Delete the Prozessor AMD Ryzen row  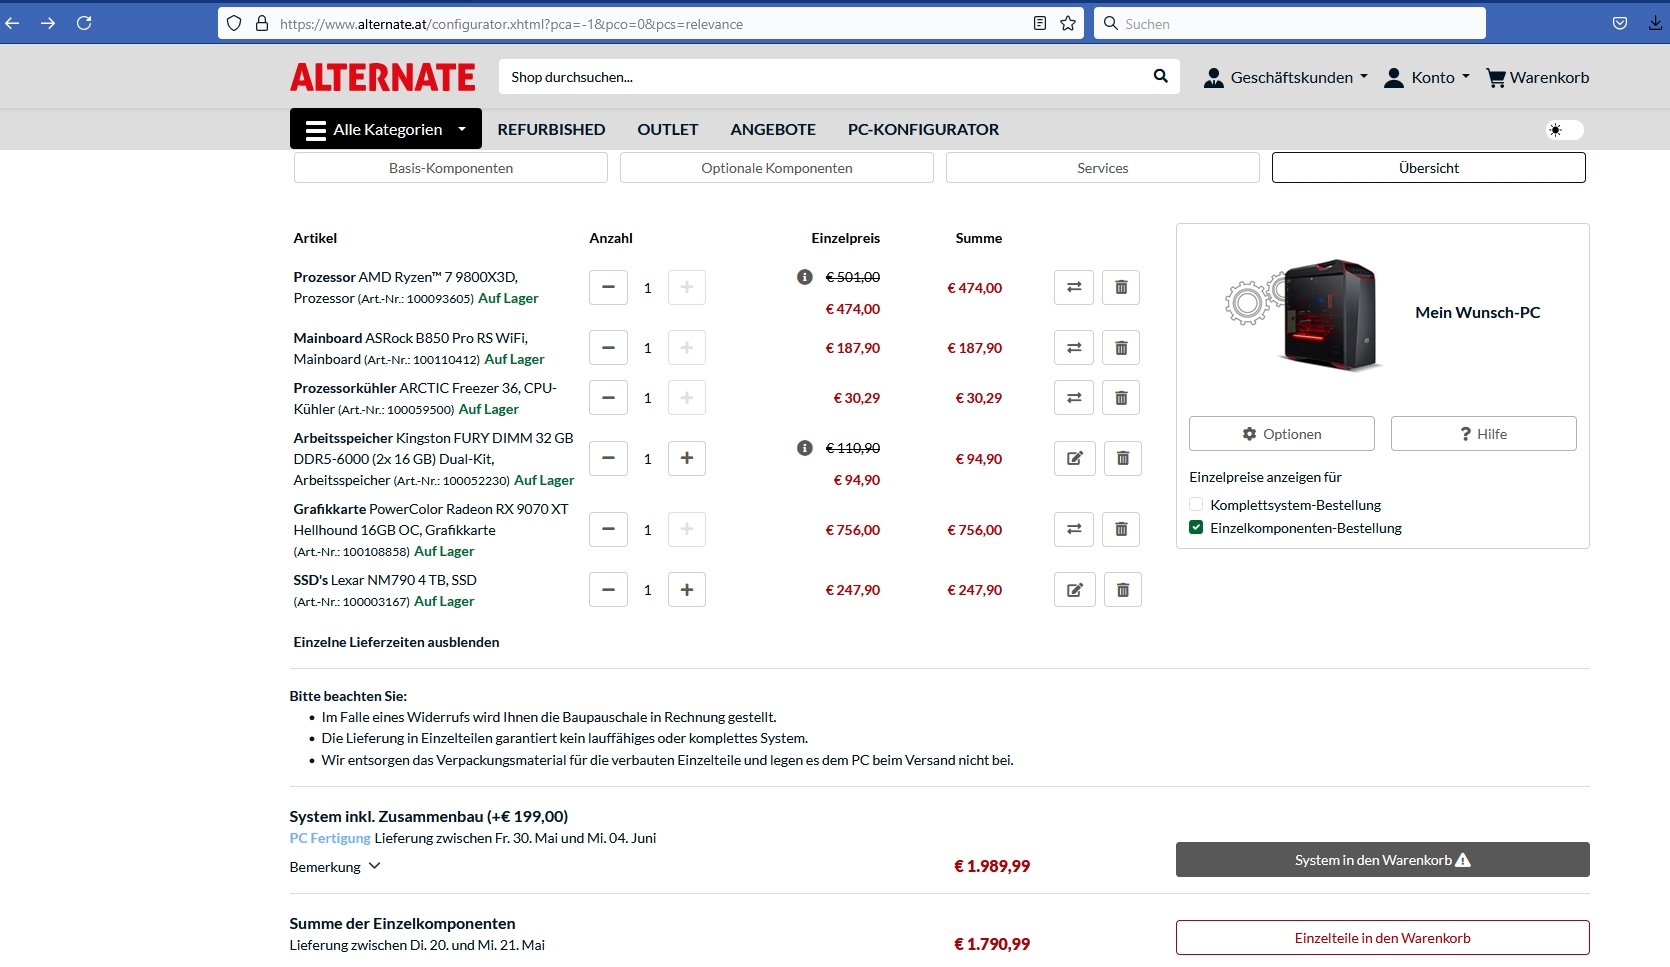(x=1121, y=288)
